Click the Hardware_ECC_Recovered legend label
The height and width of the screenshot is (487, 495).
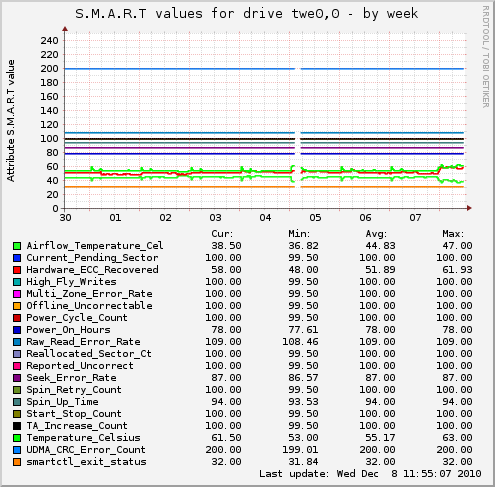92,270
